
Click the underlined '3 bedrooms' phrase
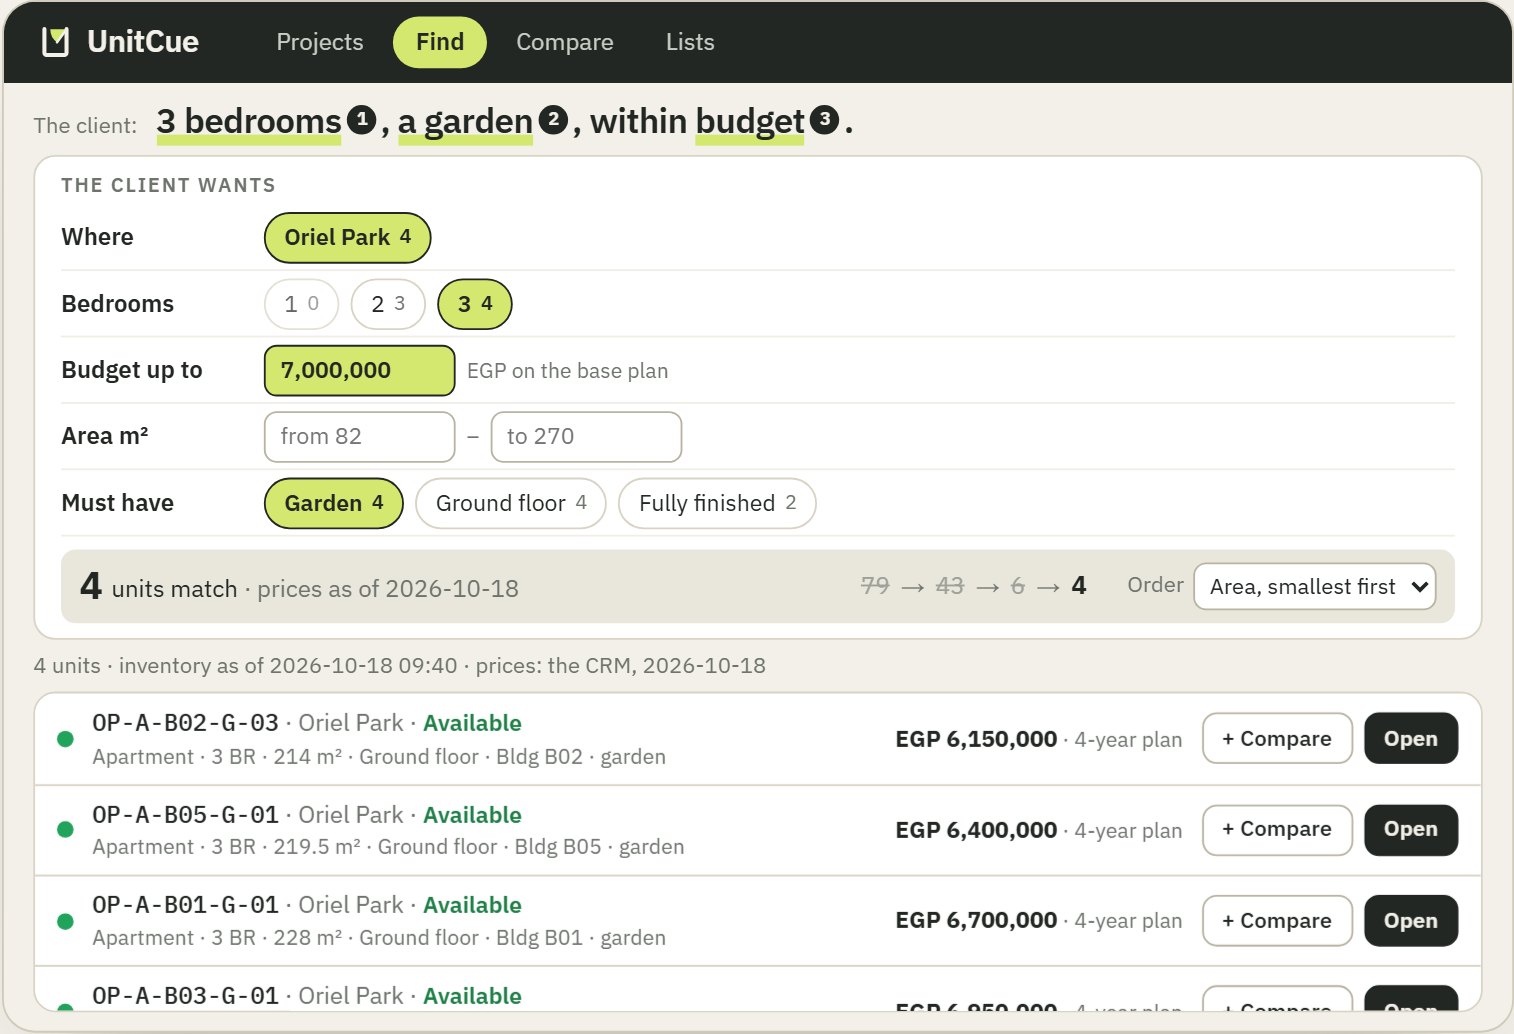tap(249, 122)
